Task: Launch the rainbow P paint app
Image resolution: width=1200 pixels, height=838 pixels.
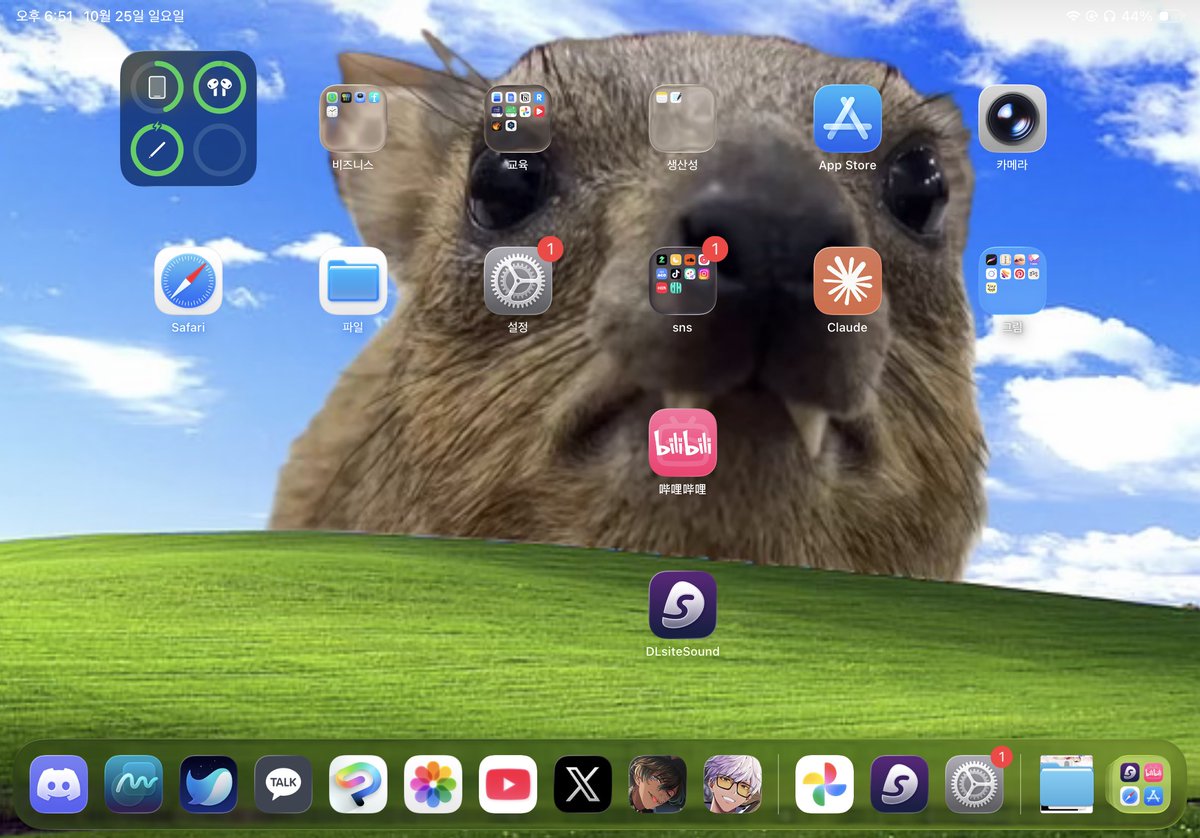Action: (x=359, y=784)
